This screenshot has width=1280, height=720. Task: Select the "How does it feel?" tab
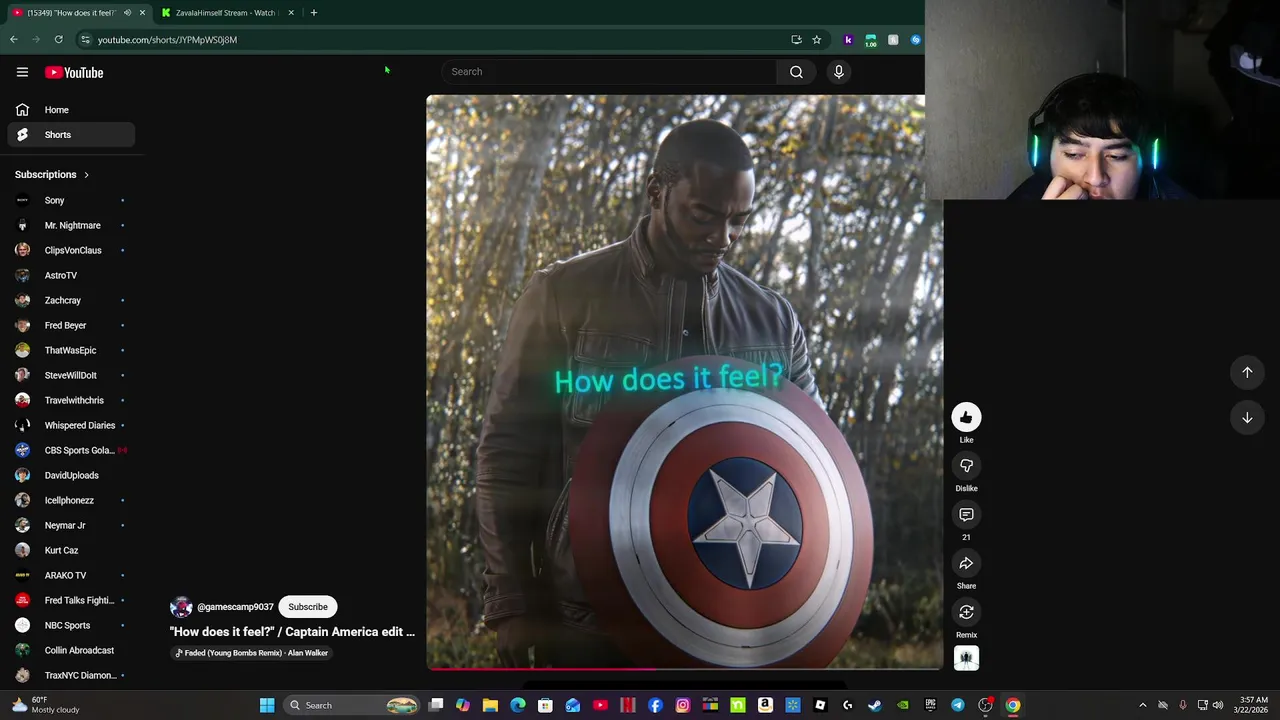coord(70,13)
